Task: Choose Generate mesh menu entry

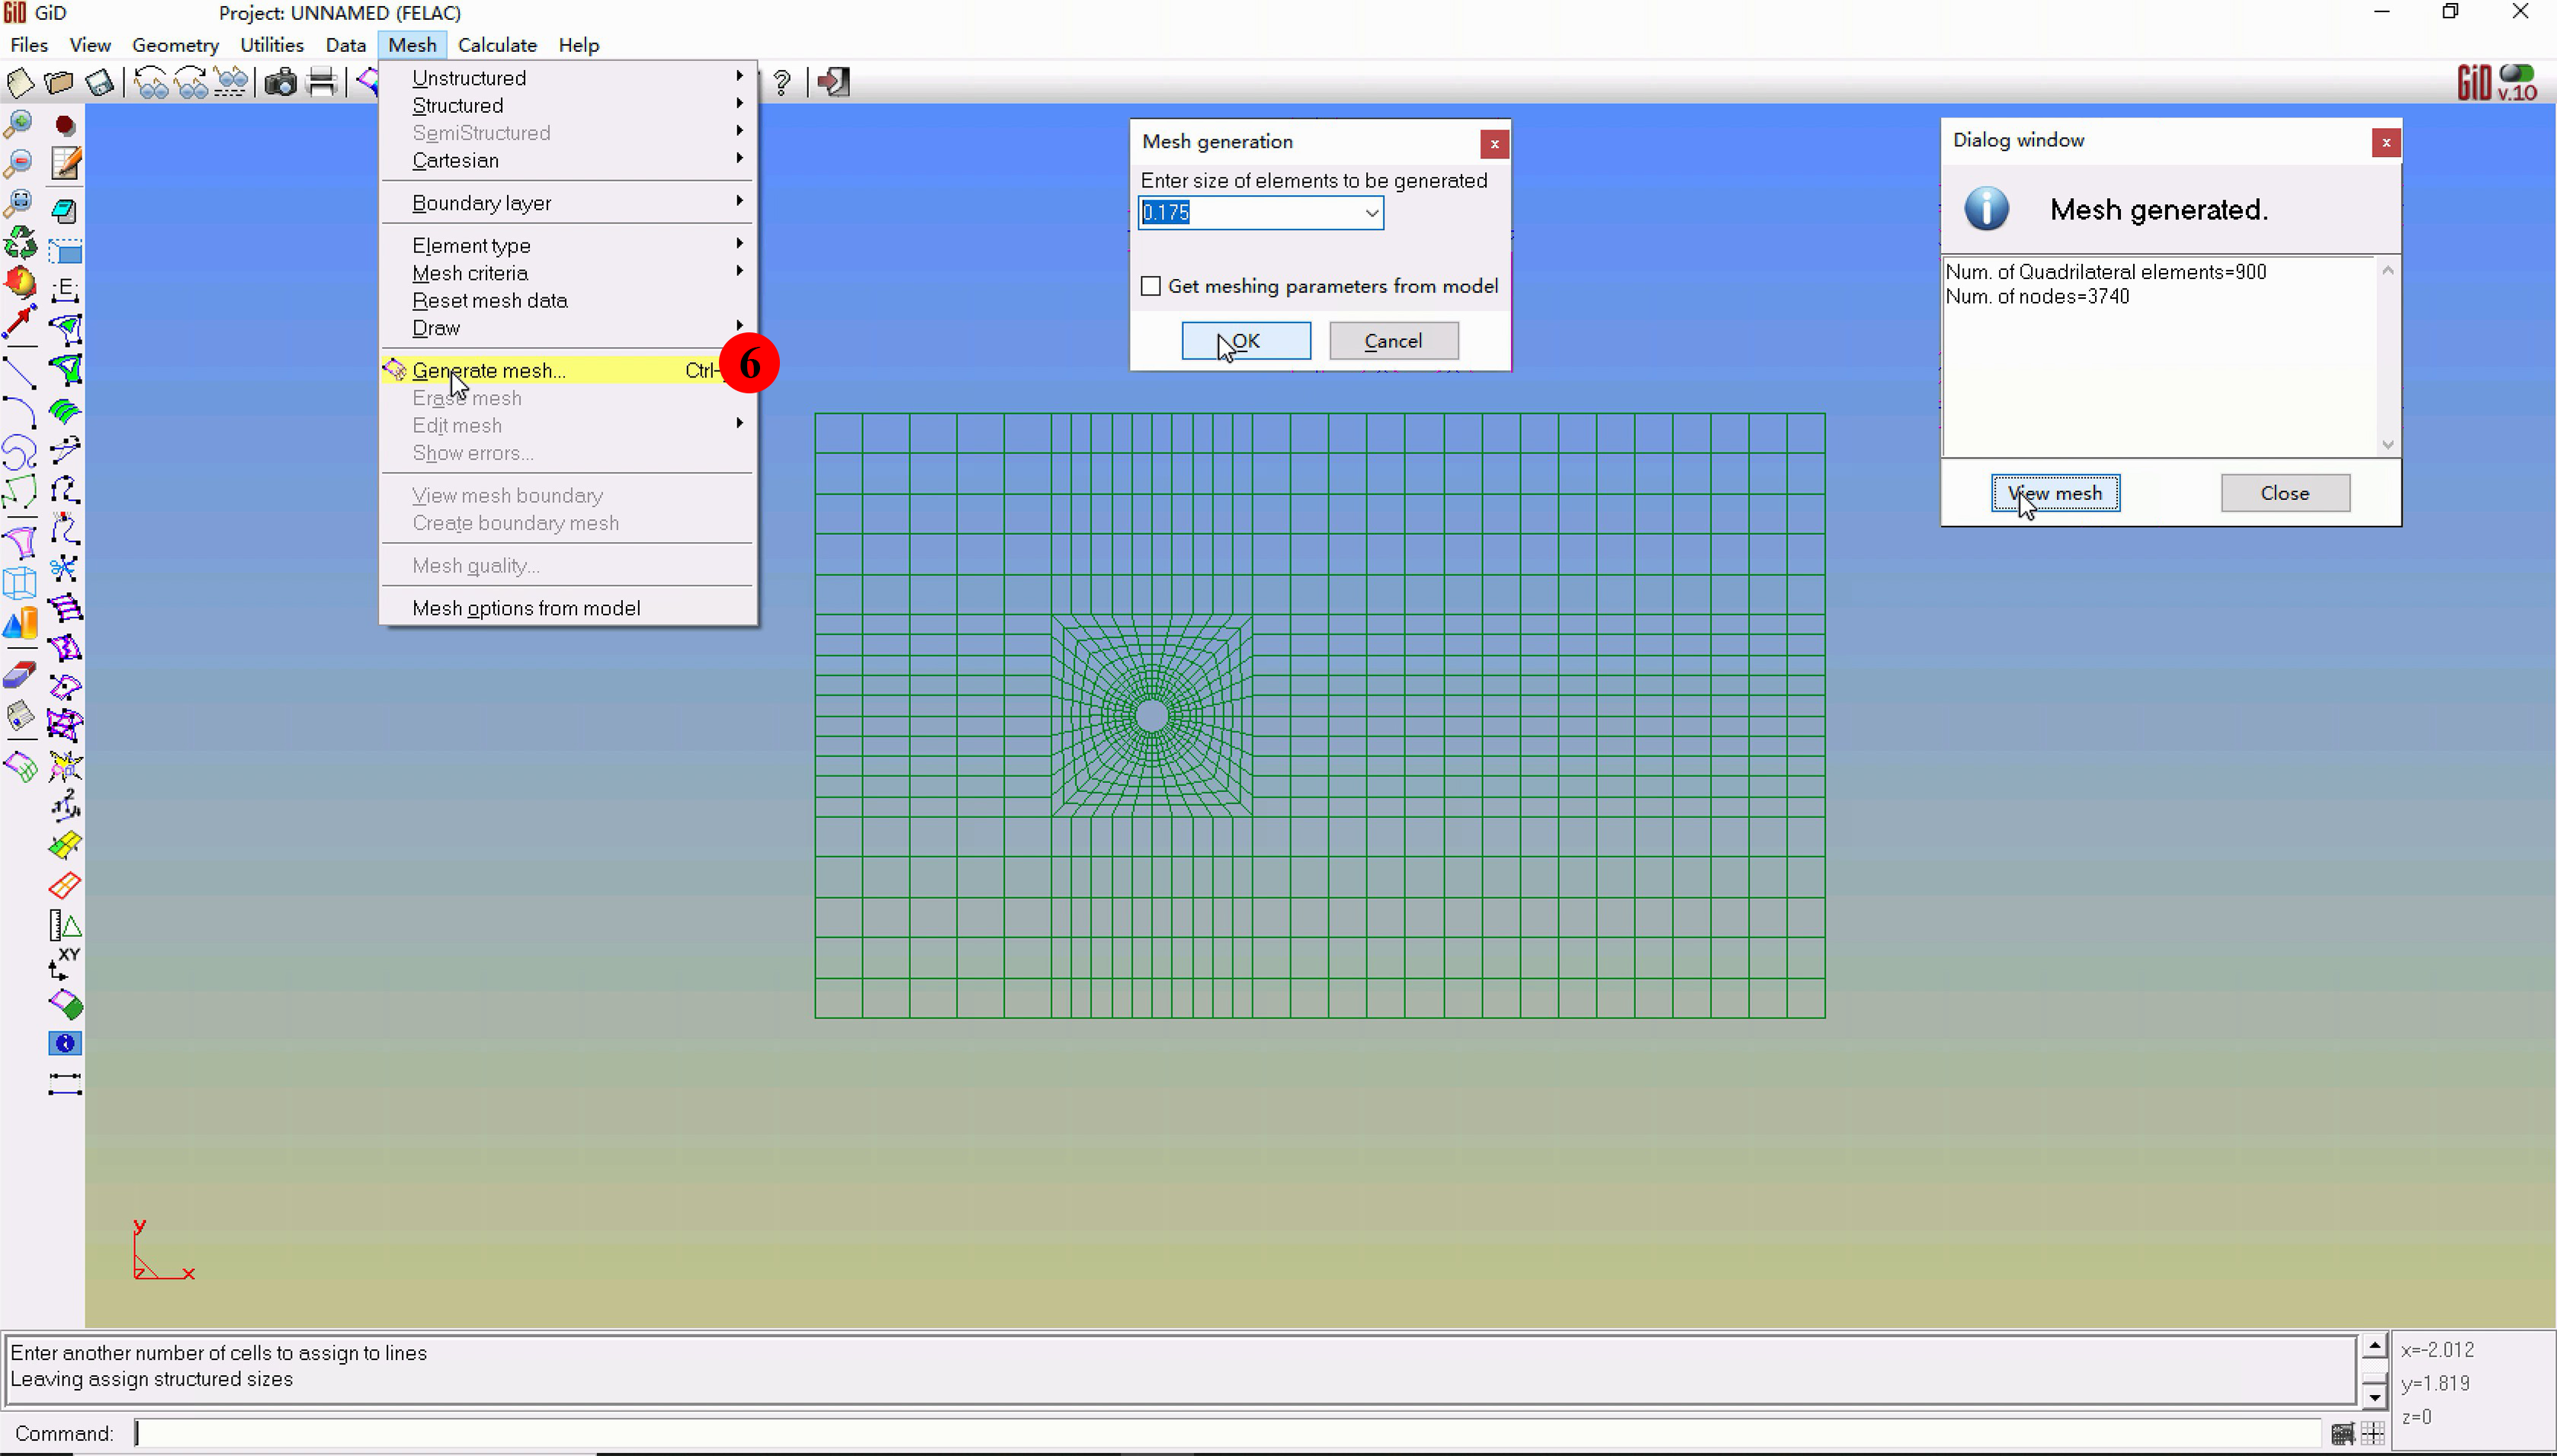Action: tap(489, 370)
